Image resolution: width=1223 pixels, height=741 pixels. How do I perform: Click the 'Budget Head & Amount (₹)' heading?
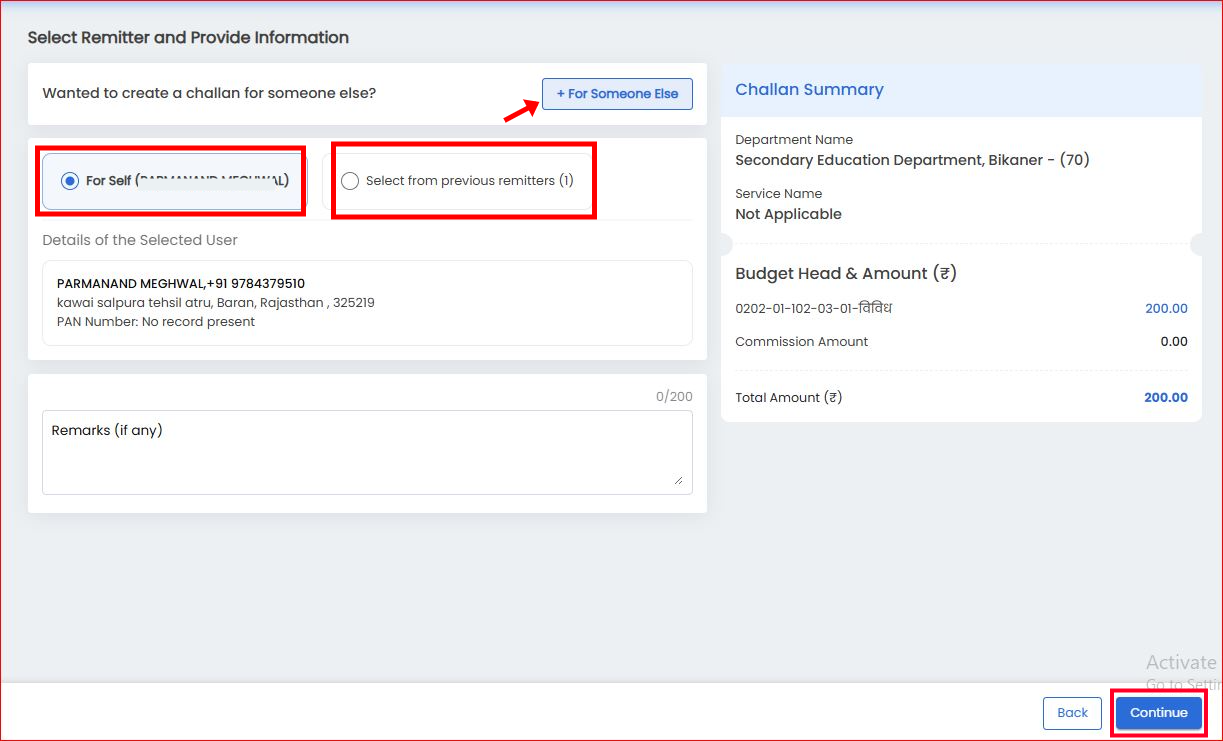pos(846,274)
